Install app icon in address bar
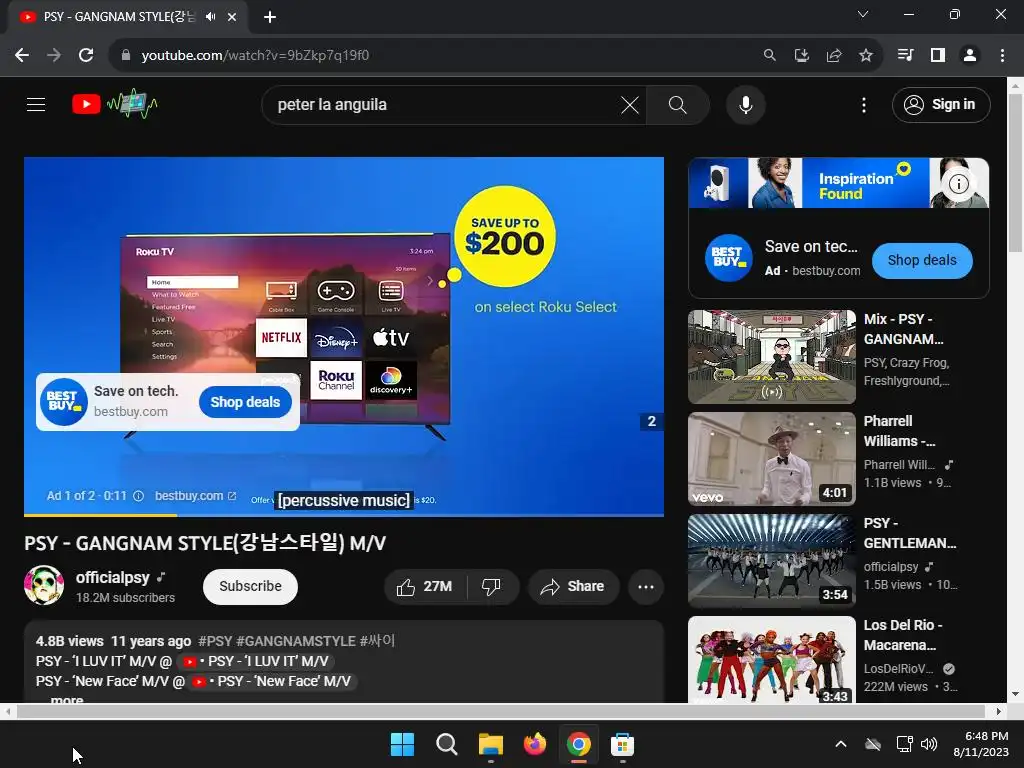Viewport: 1024px width, 768px height. coord(801,56)
